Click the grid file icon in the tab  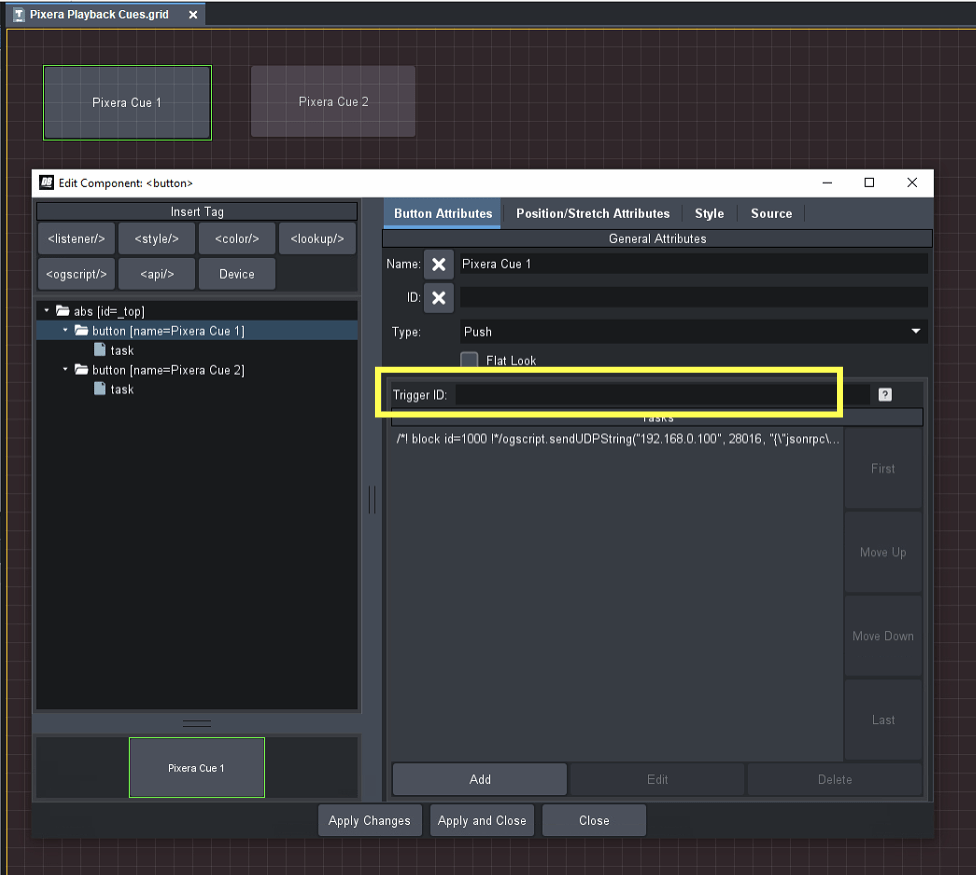[19, 14]
